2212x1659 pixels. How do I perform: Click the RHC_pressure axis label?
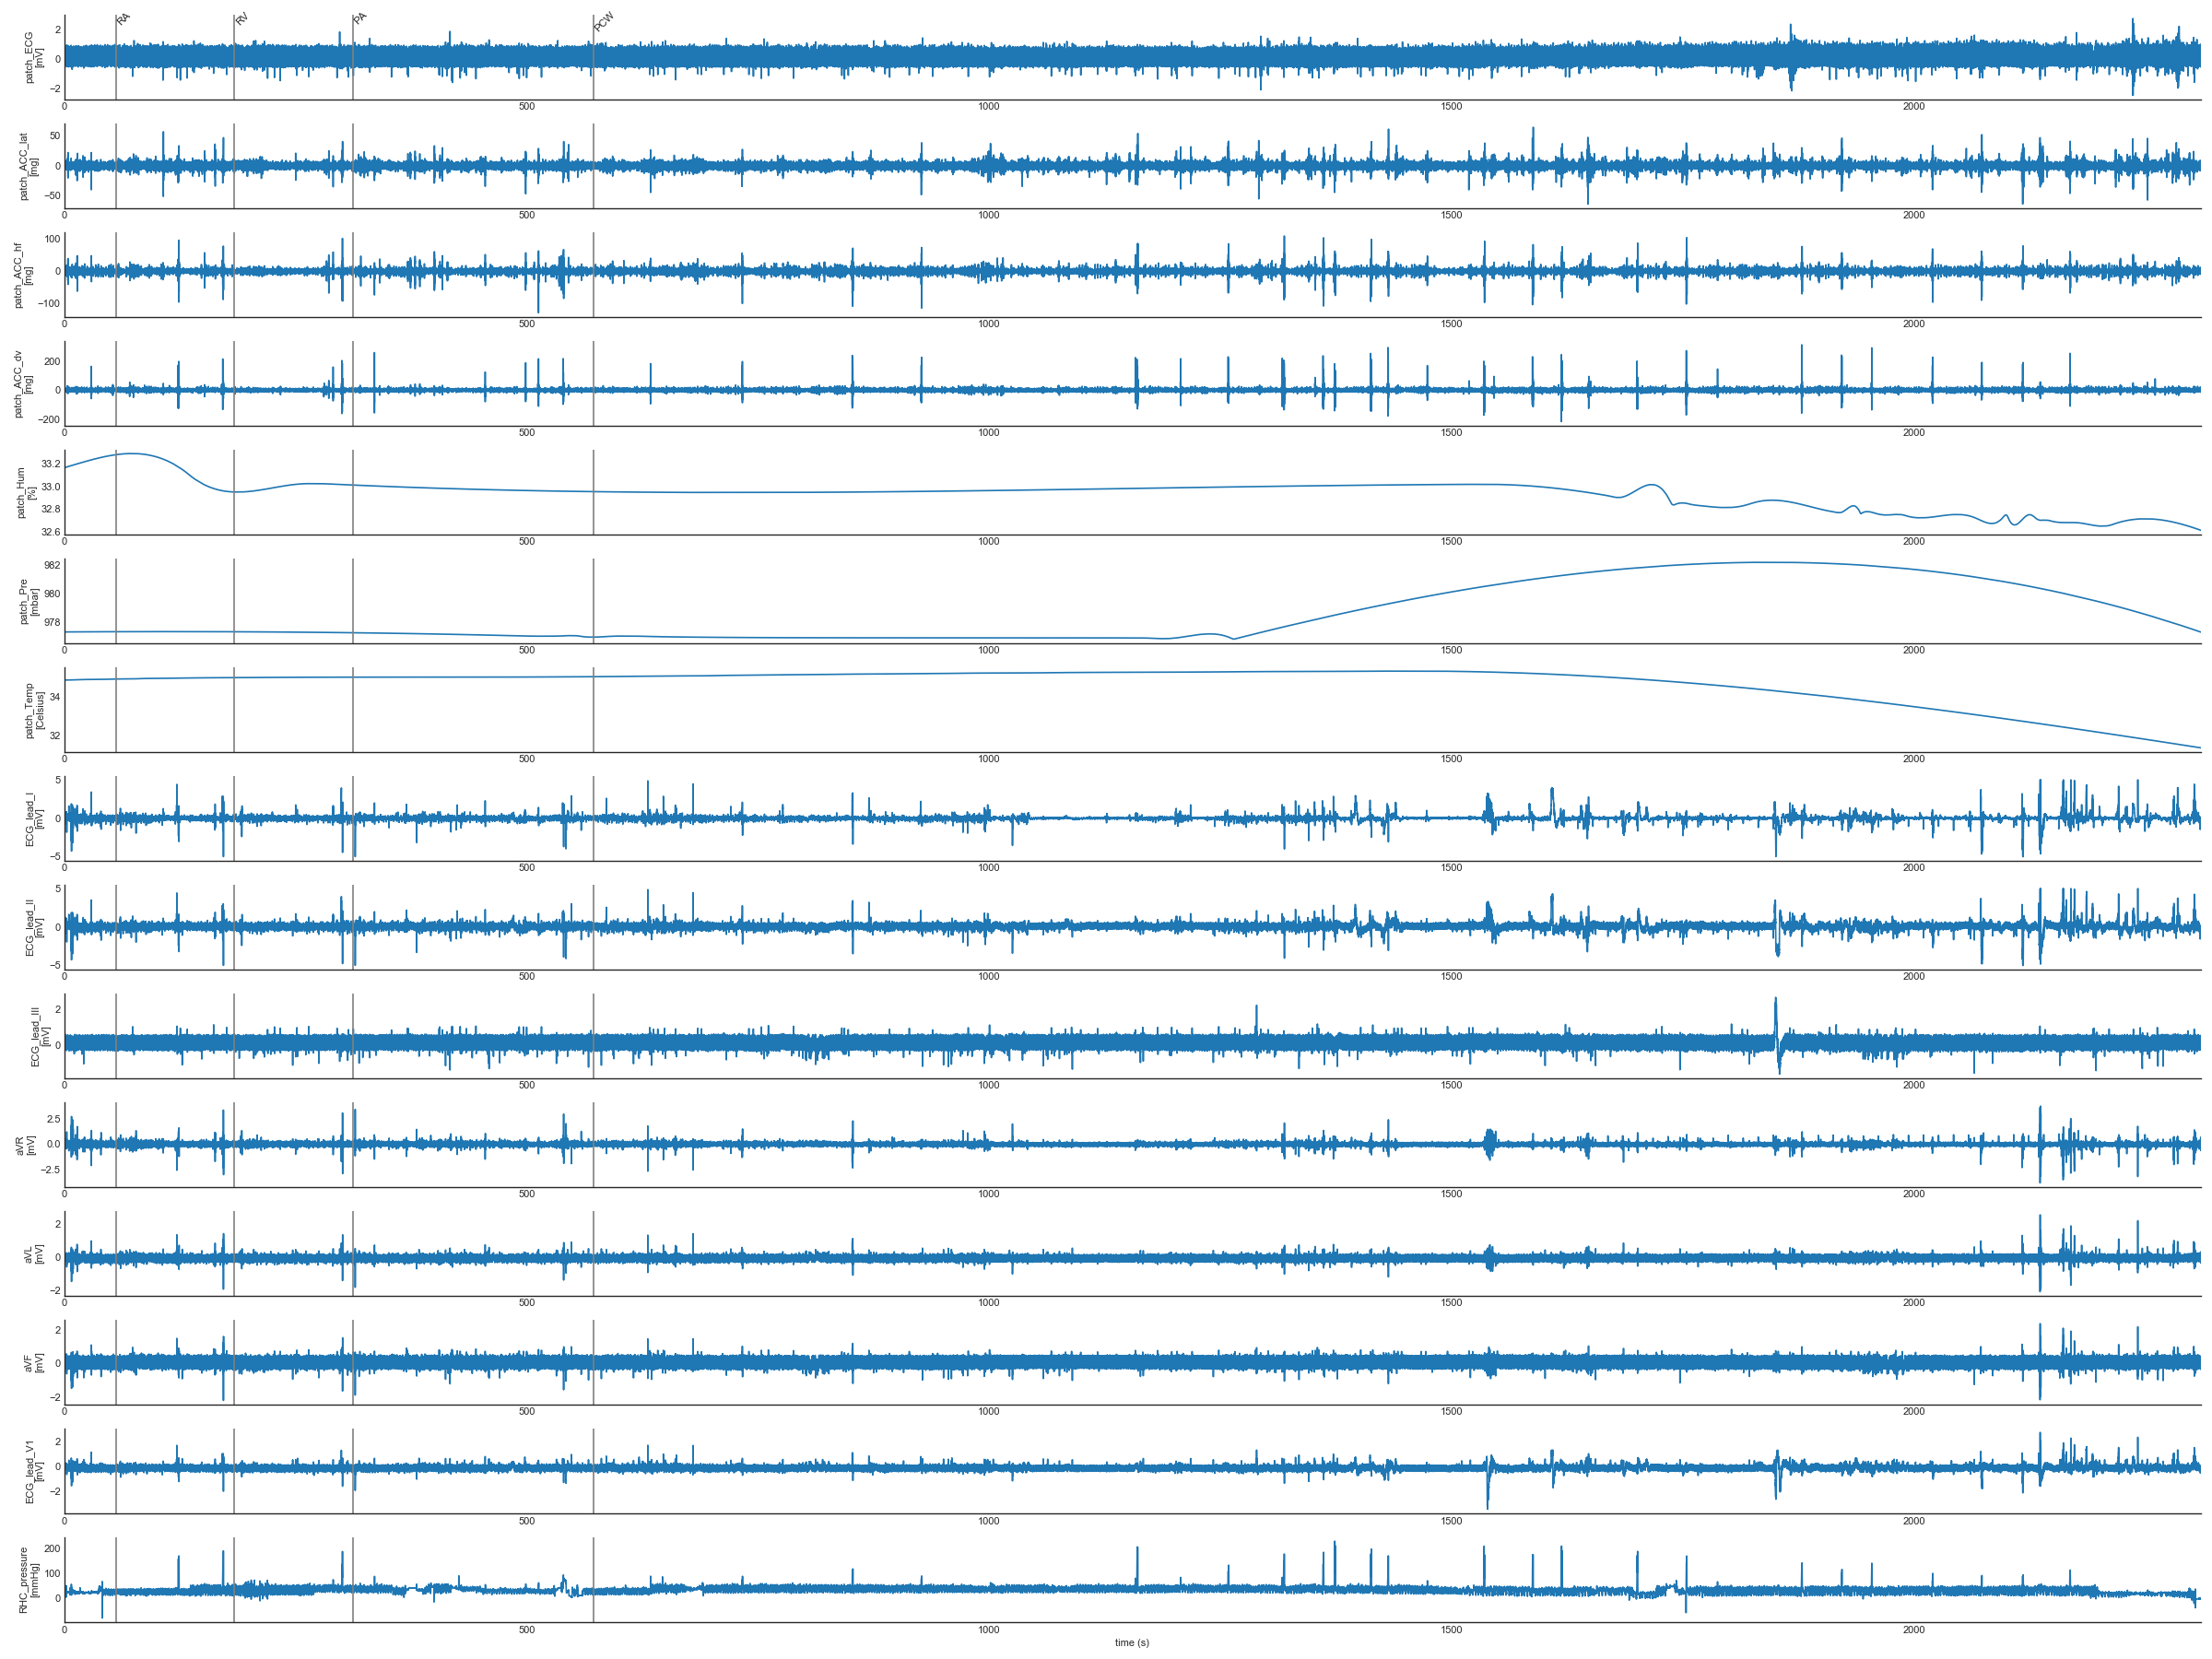point(29,1580)
